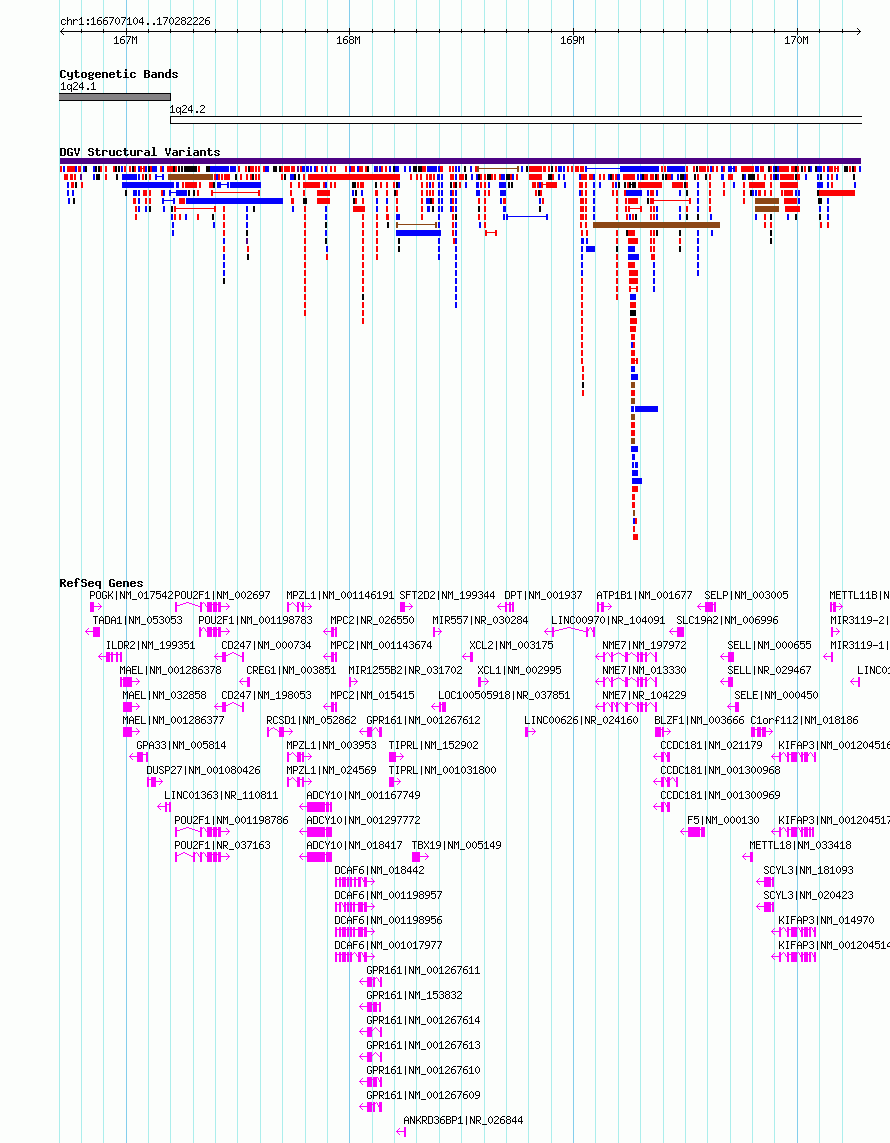The height and width of the screenshot is (1143, 890).
Task: Click the 170M ruler marker
Action: tap(796, 40)
